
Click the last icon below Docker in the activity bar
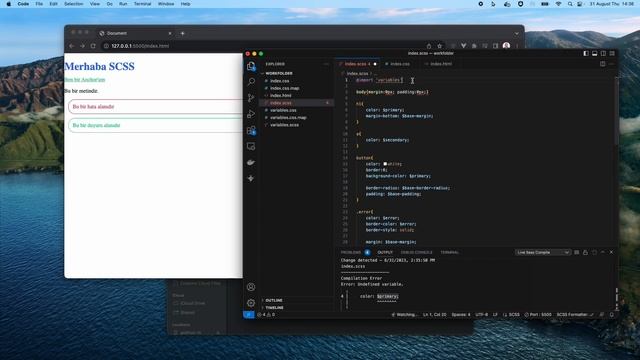click(251, 178)
